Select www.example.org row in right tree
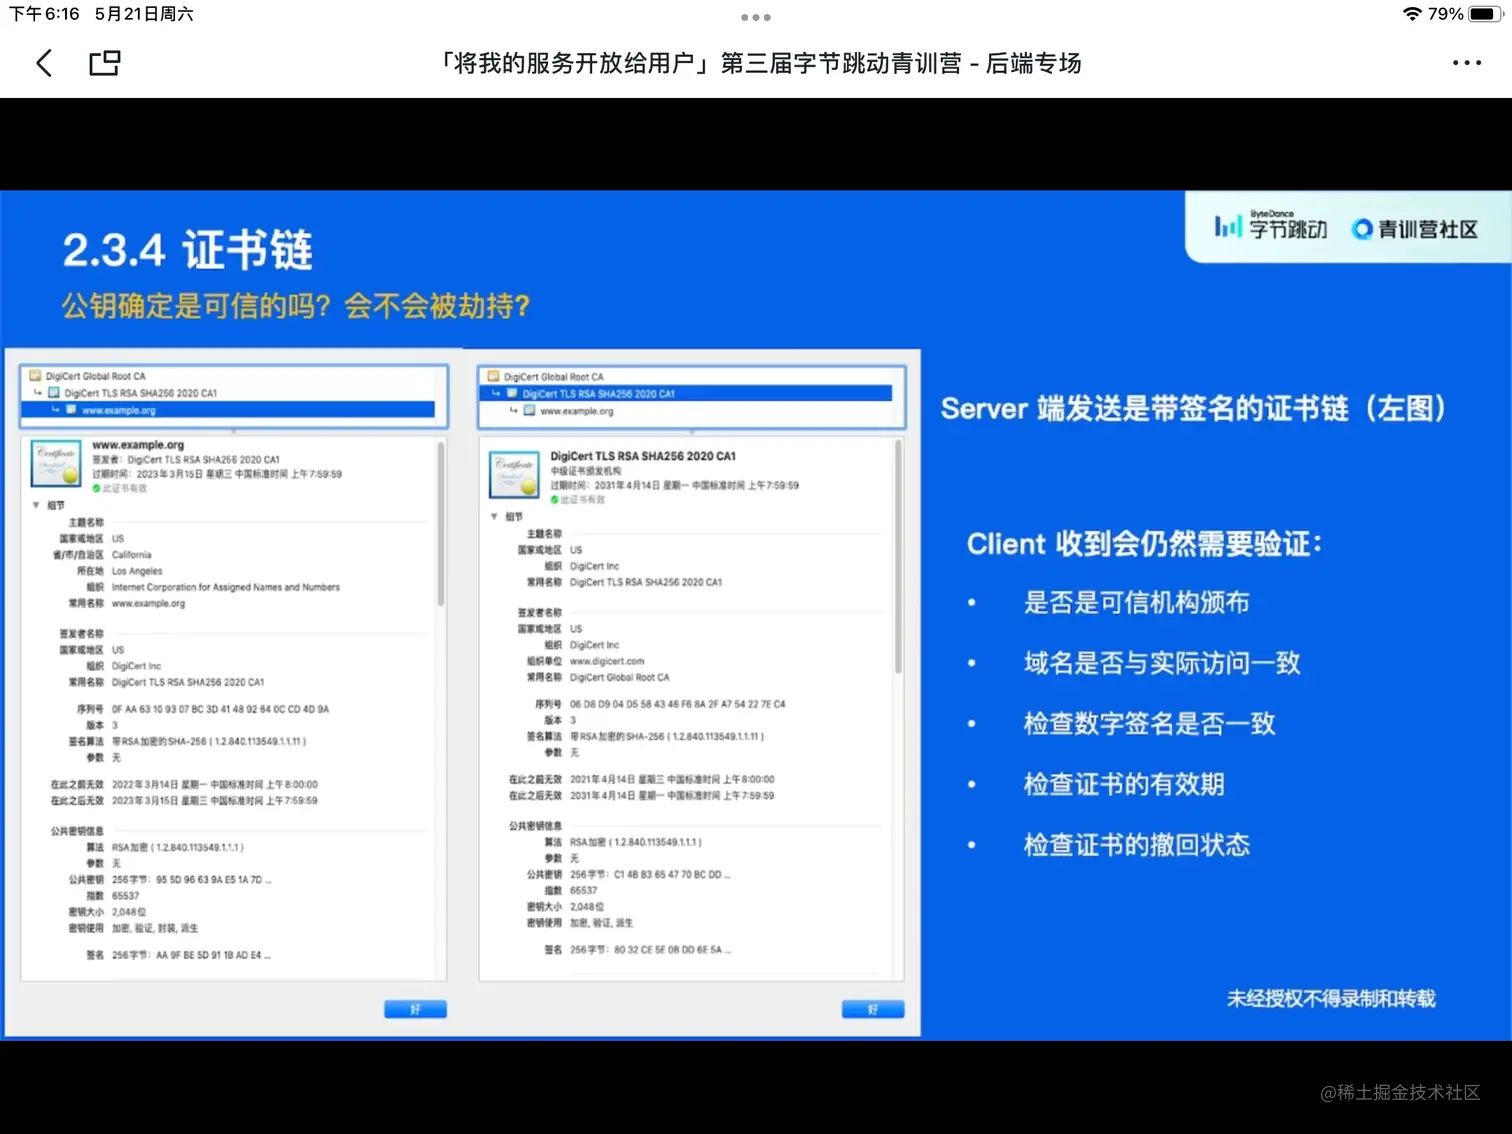The height and width of the screenshot is (1134, 1512). (576, 411)
